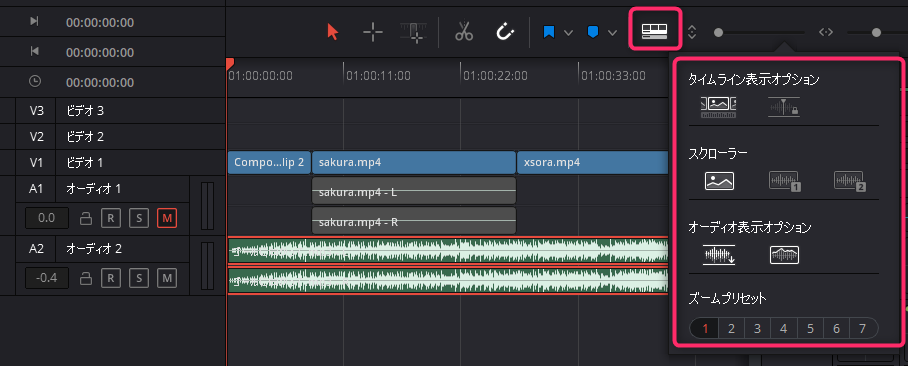
Task: Select the red arrow Selection tool
Action: click(332, 32)
